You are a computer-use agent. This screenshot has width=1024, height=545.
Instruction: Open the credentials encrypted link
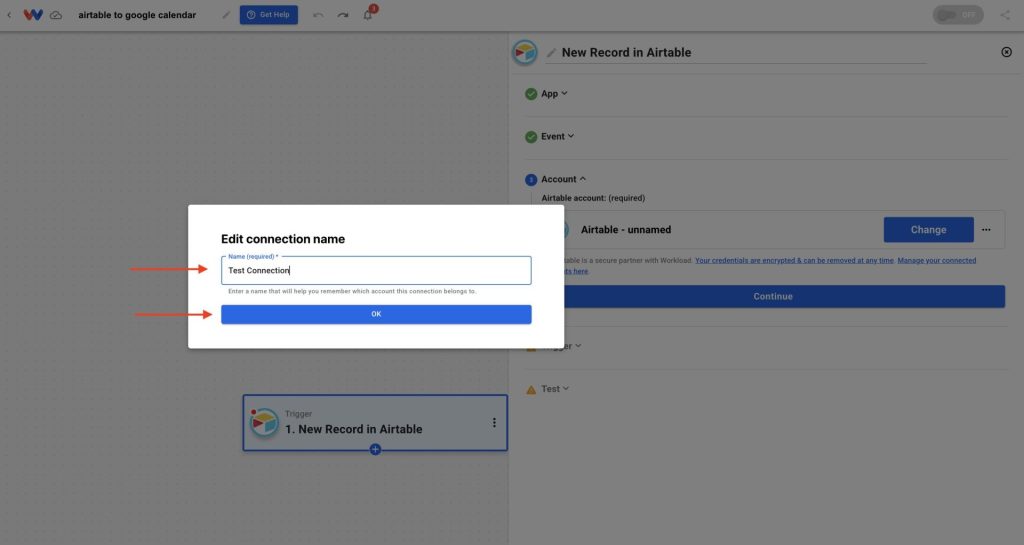[x=794, y=260]
